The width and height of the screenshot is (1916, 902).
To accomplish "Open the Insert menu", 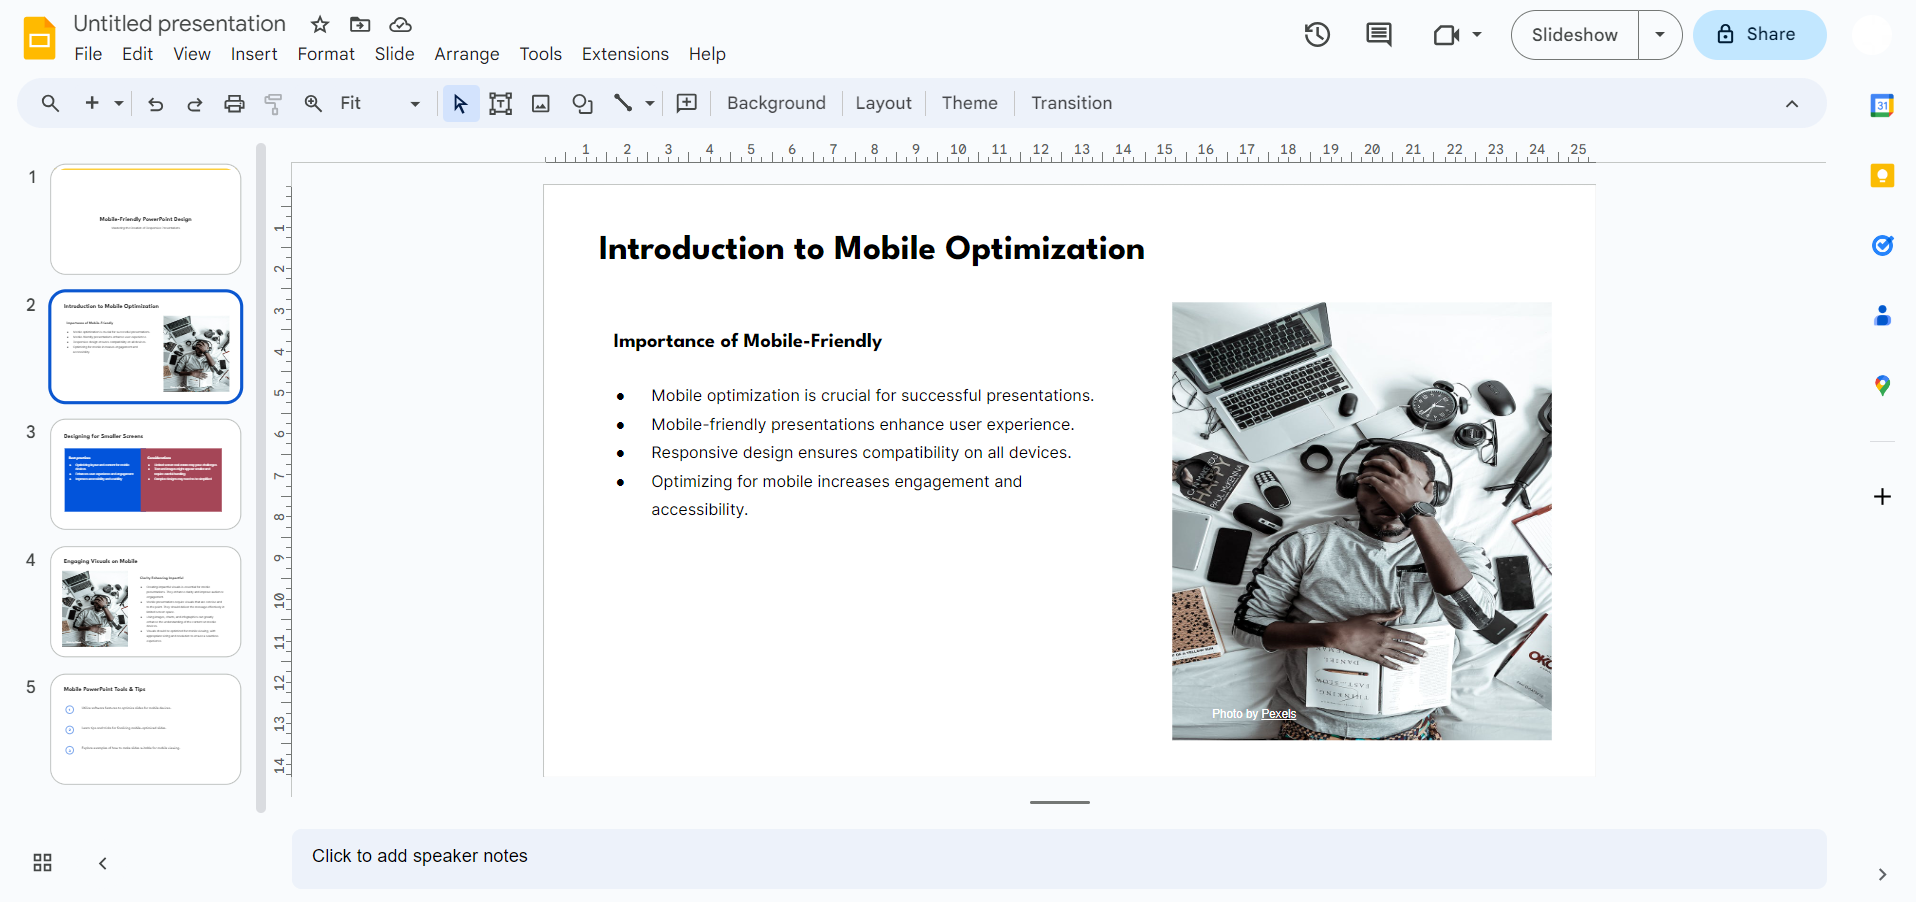I will pos(254,54).
